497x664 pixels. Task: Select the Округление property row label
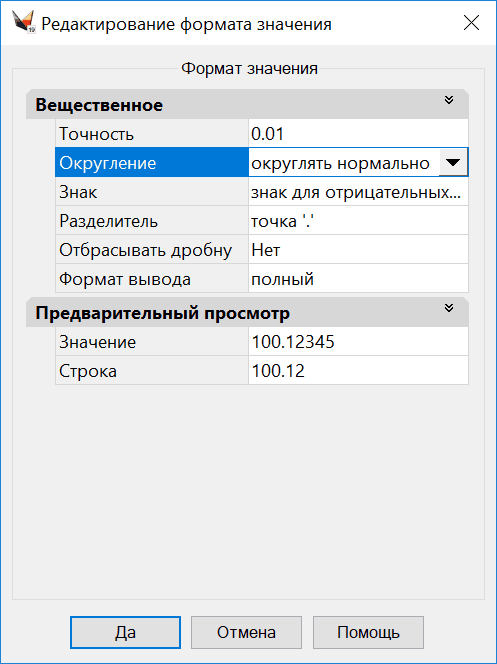(152, 163)
